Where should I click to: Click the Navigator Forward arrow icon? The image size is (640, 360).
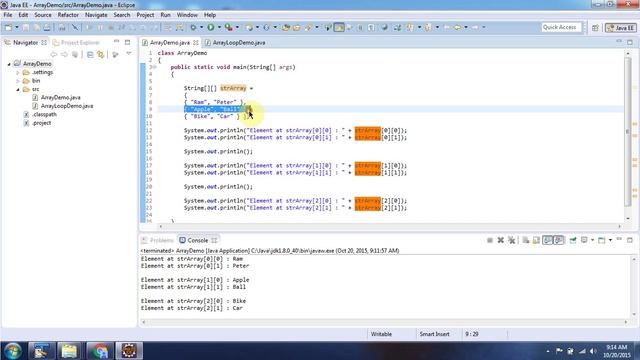[64, 54]
